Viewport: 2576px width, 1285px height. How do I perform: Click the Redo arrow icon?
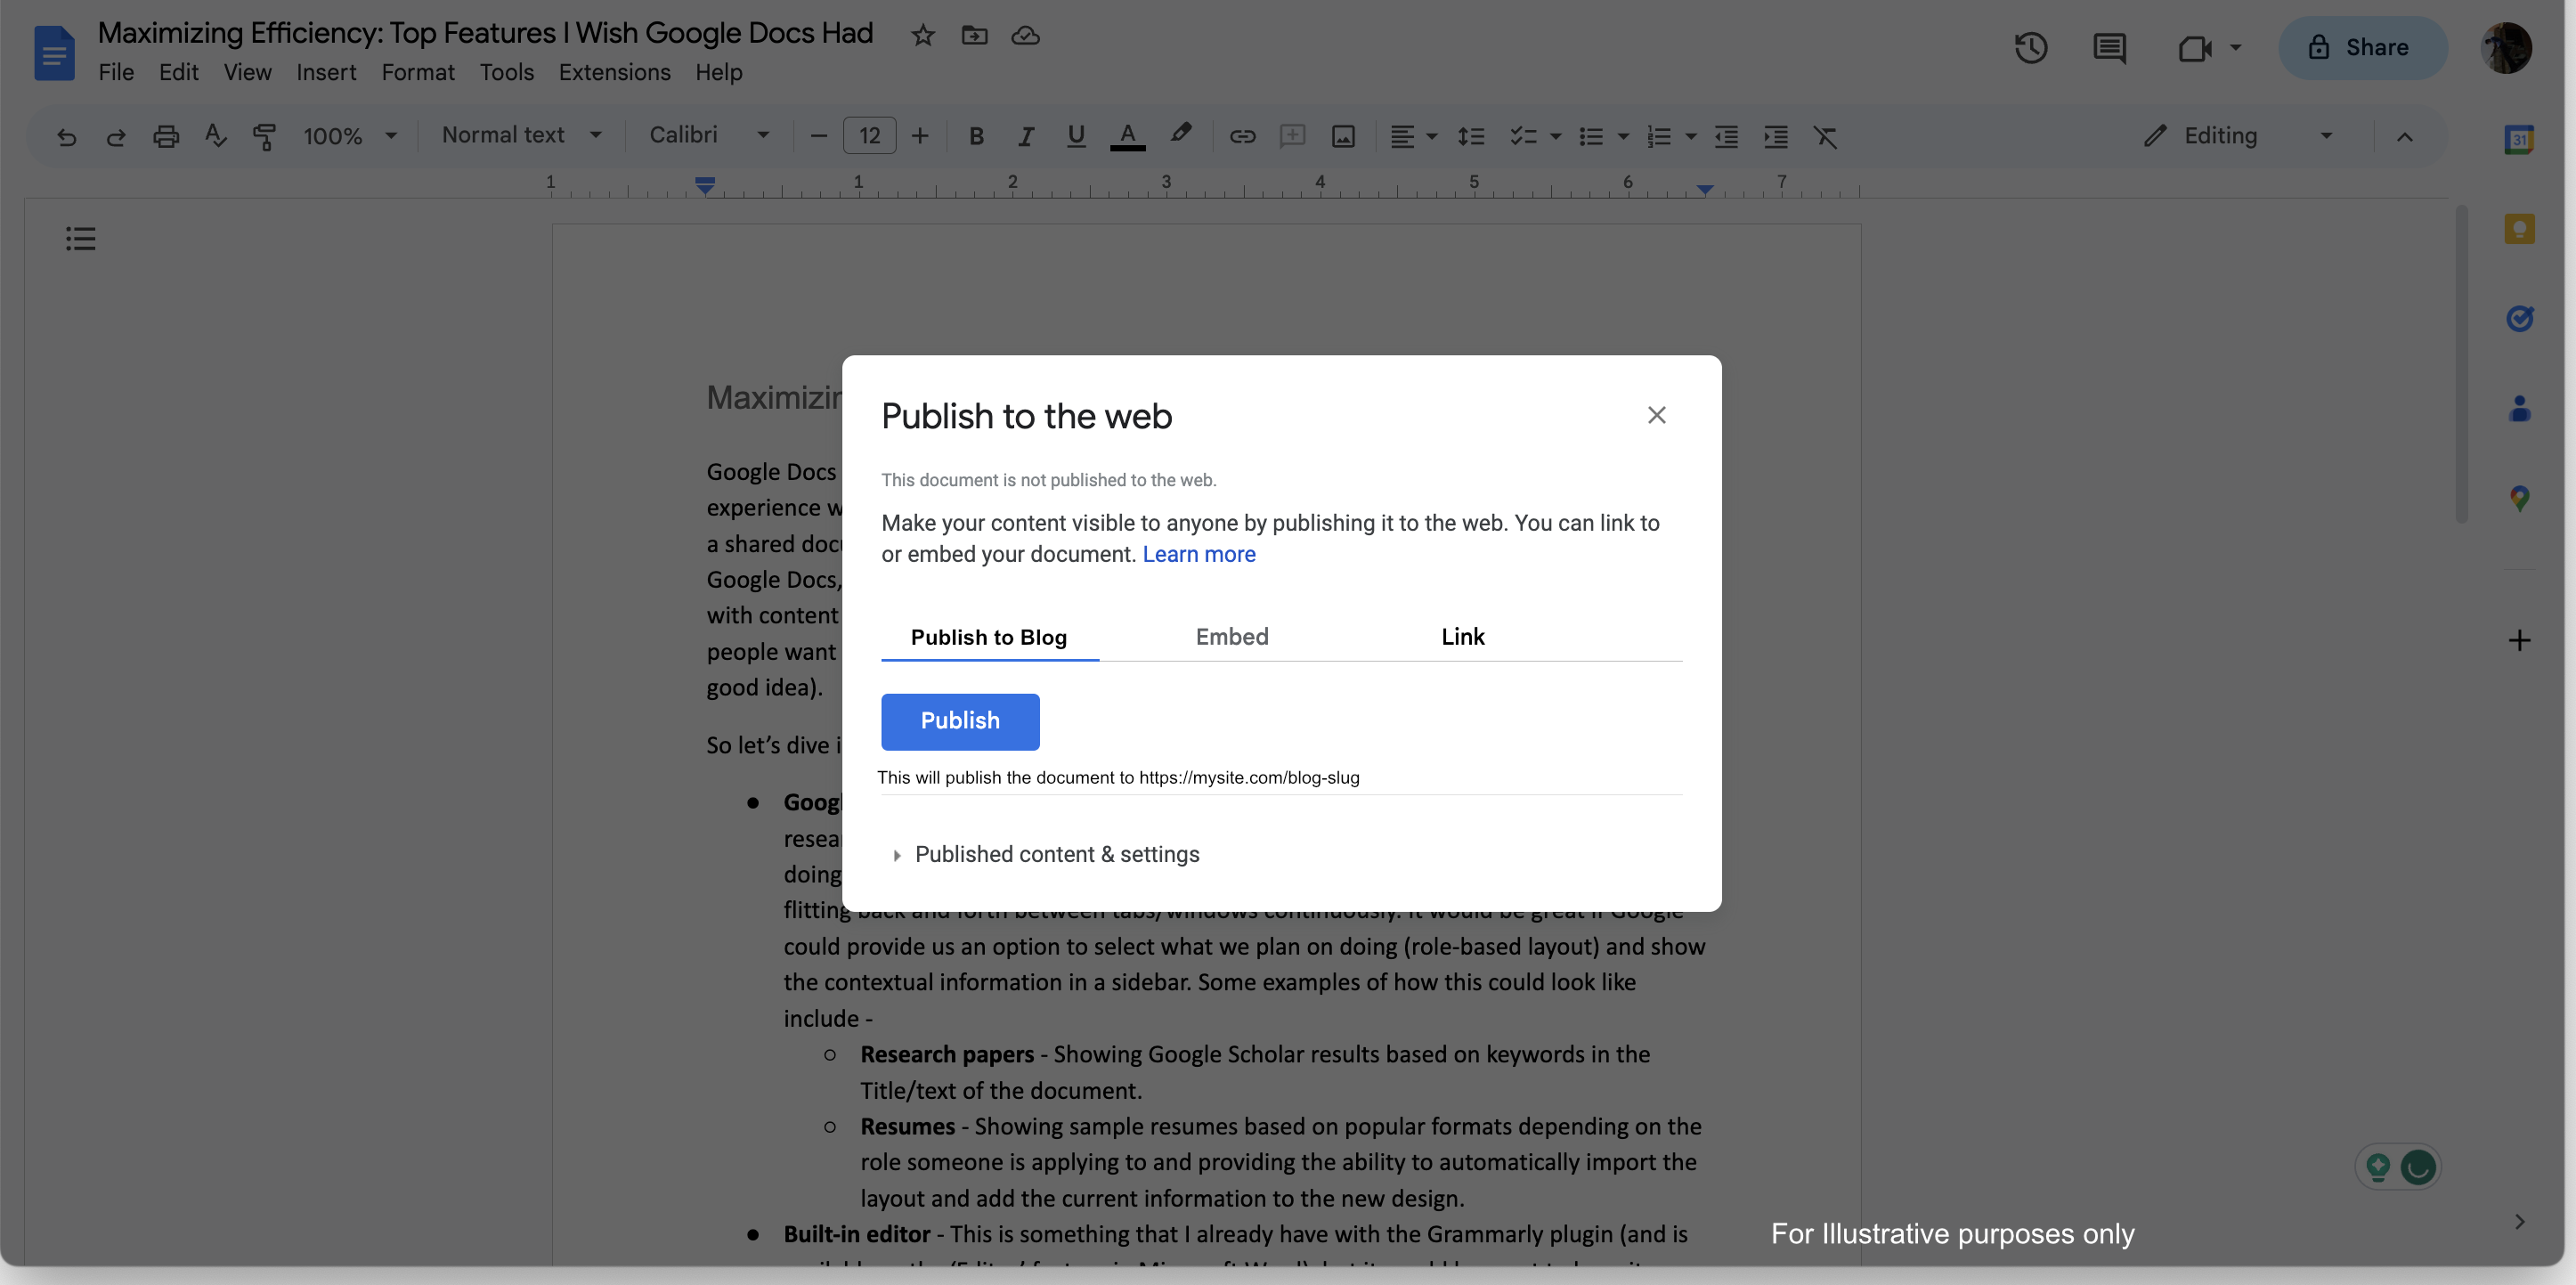pos(116,136)
